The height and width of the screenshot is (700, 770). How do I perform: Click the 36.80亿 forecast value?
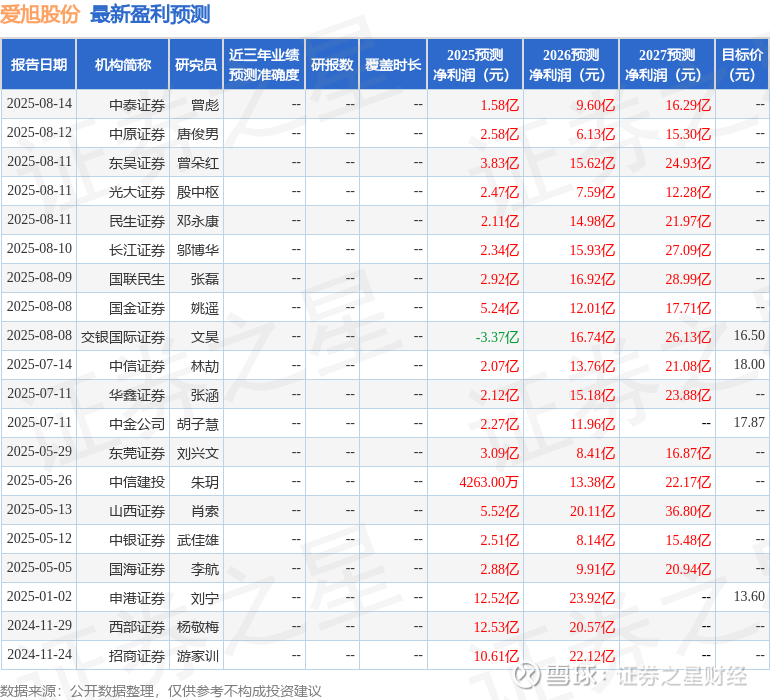tap(688, 510)
